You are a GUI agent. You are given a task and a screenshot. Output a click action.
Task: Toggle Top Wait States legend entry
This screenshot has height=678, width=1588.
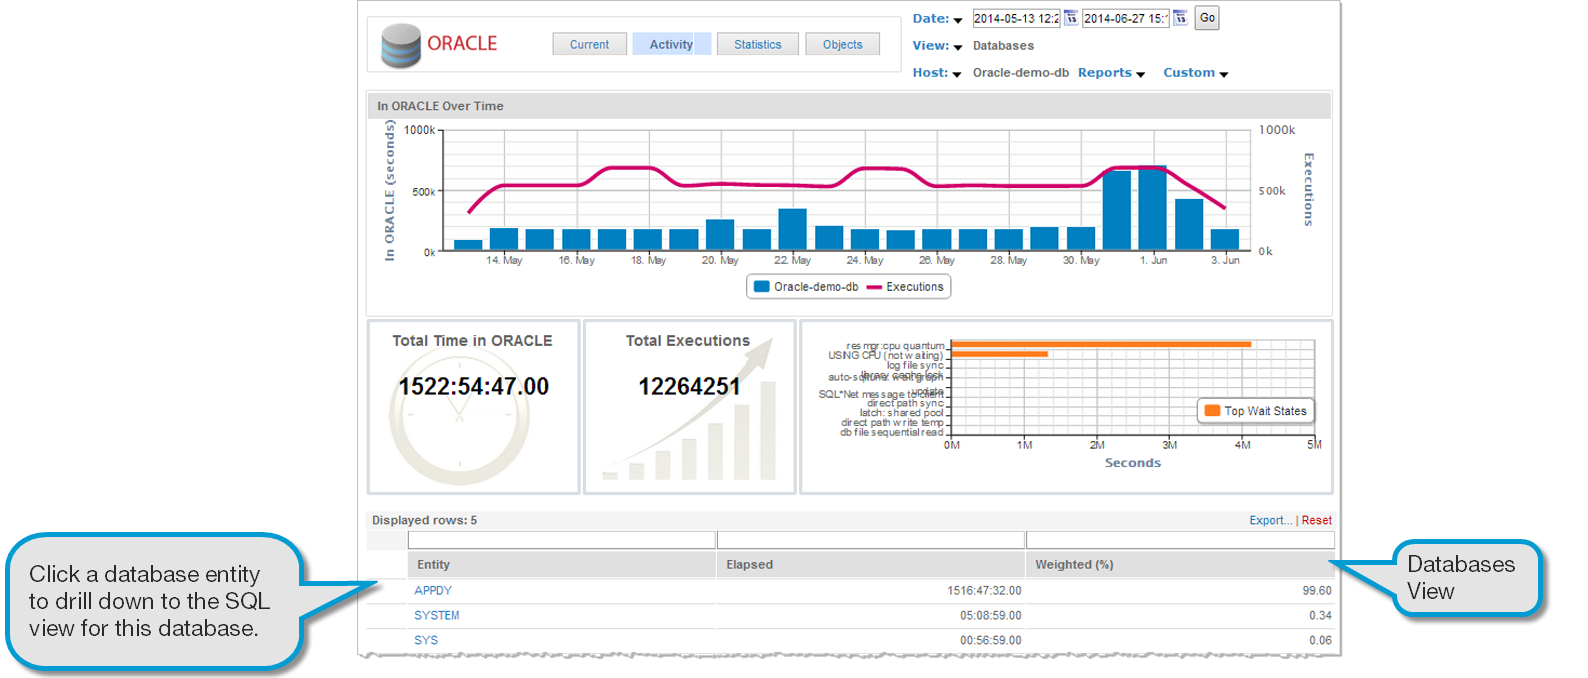click(1256, 411)
